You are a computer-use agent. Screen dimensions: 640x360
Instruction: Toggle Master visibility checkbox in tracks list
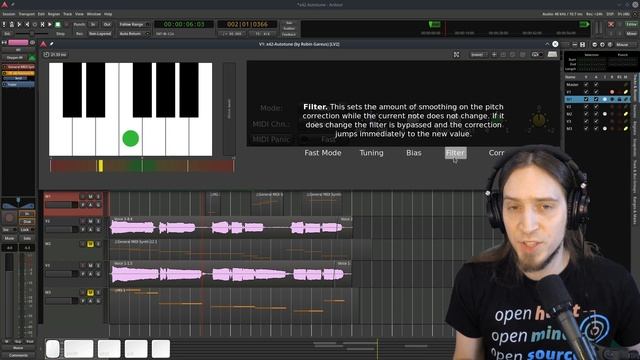tap(586, 84)
